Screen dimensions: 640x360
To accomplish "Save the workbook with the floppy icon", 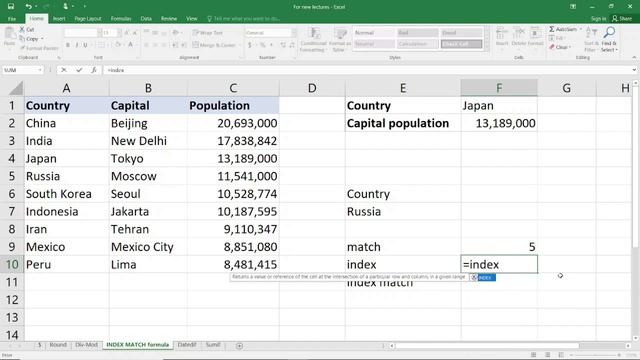I will (x=11, y=7).
